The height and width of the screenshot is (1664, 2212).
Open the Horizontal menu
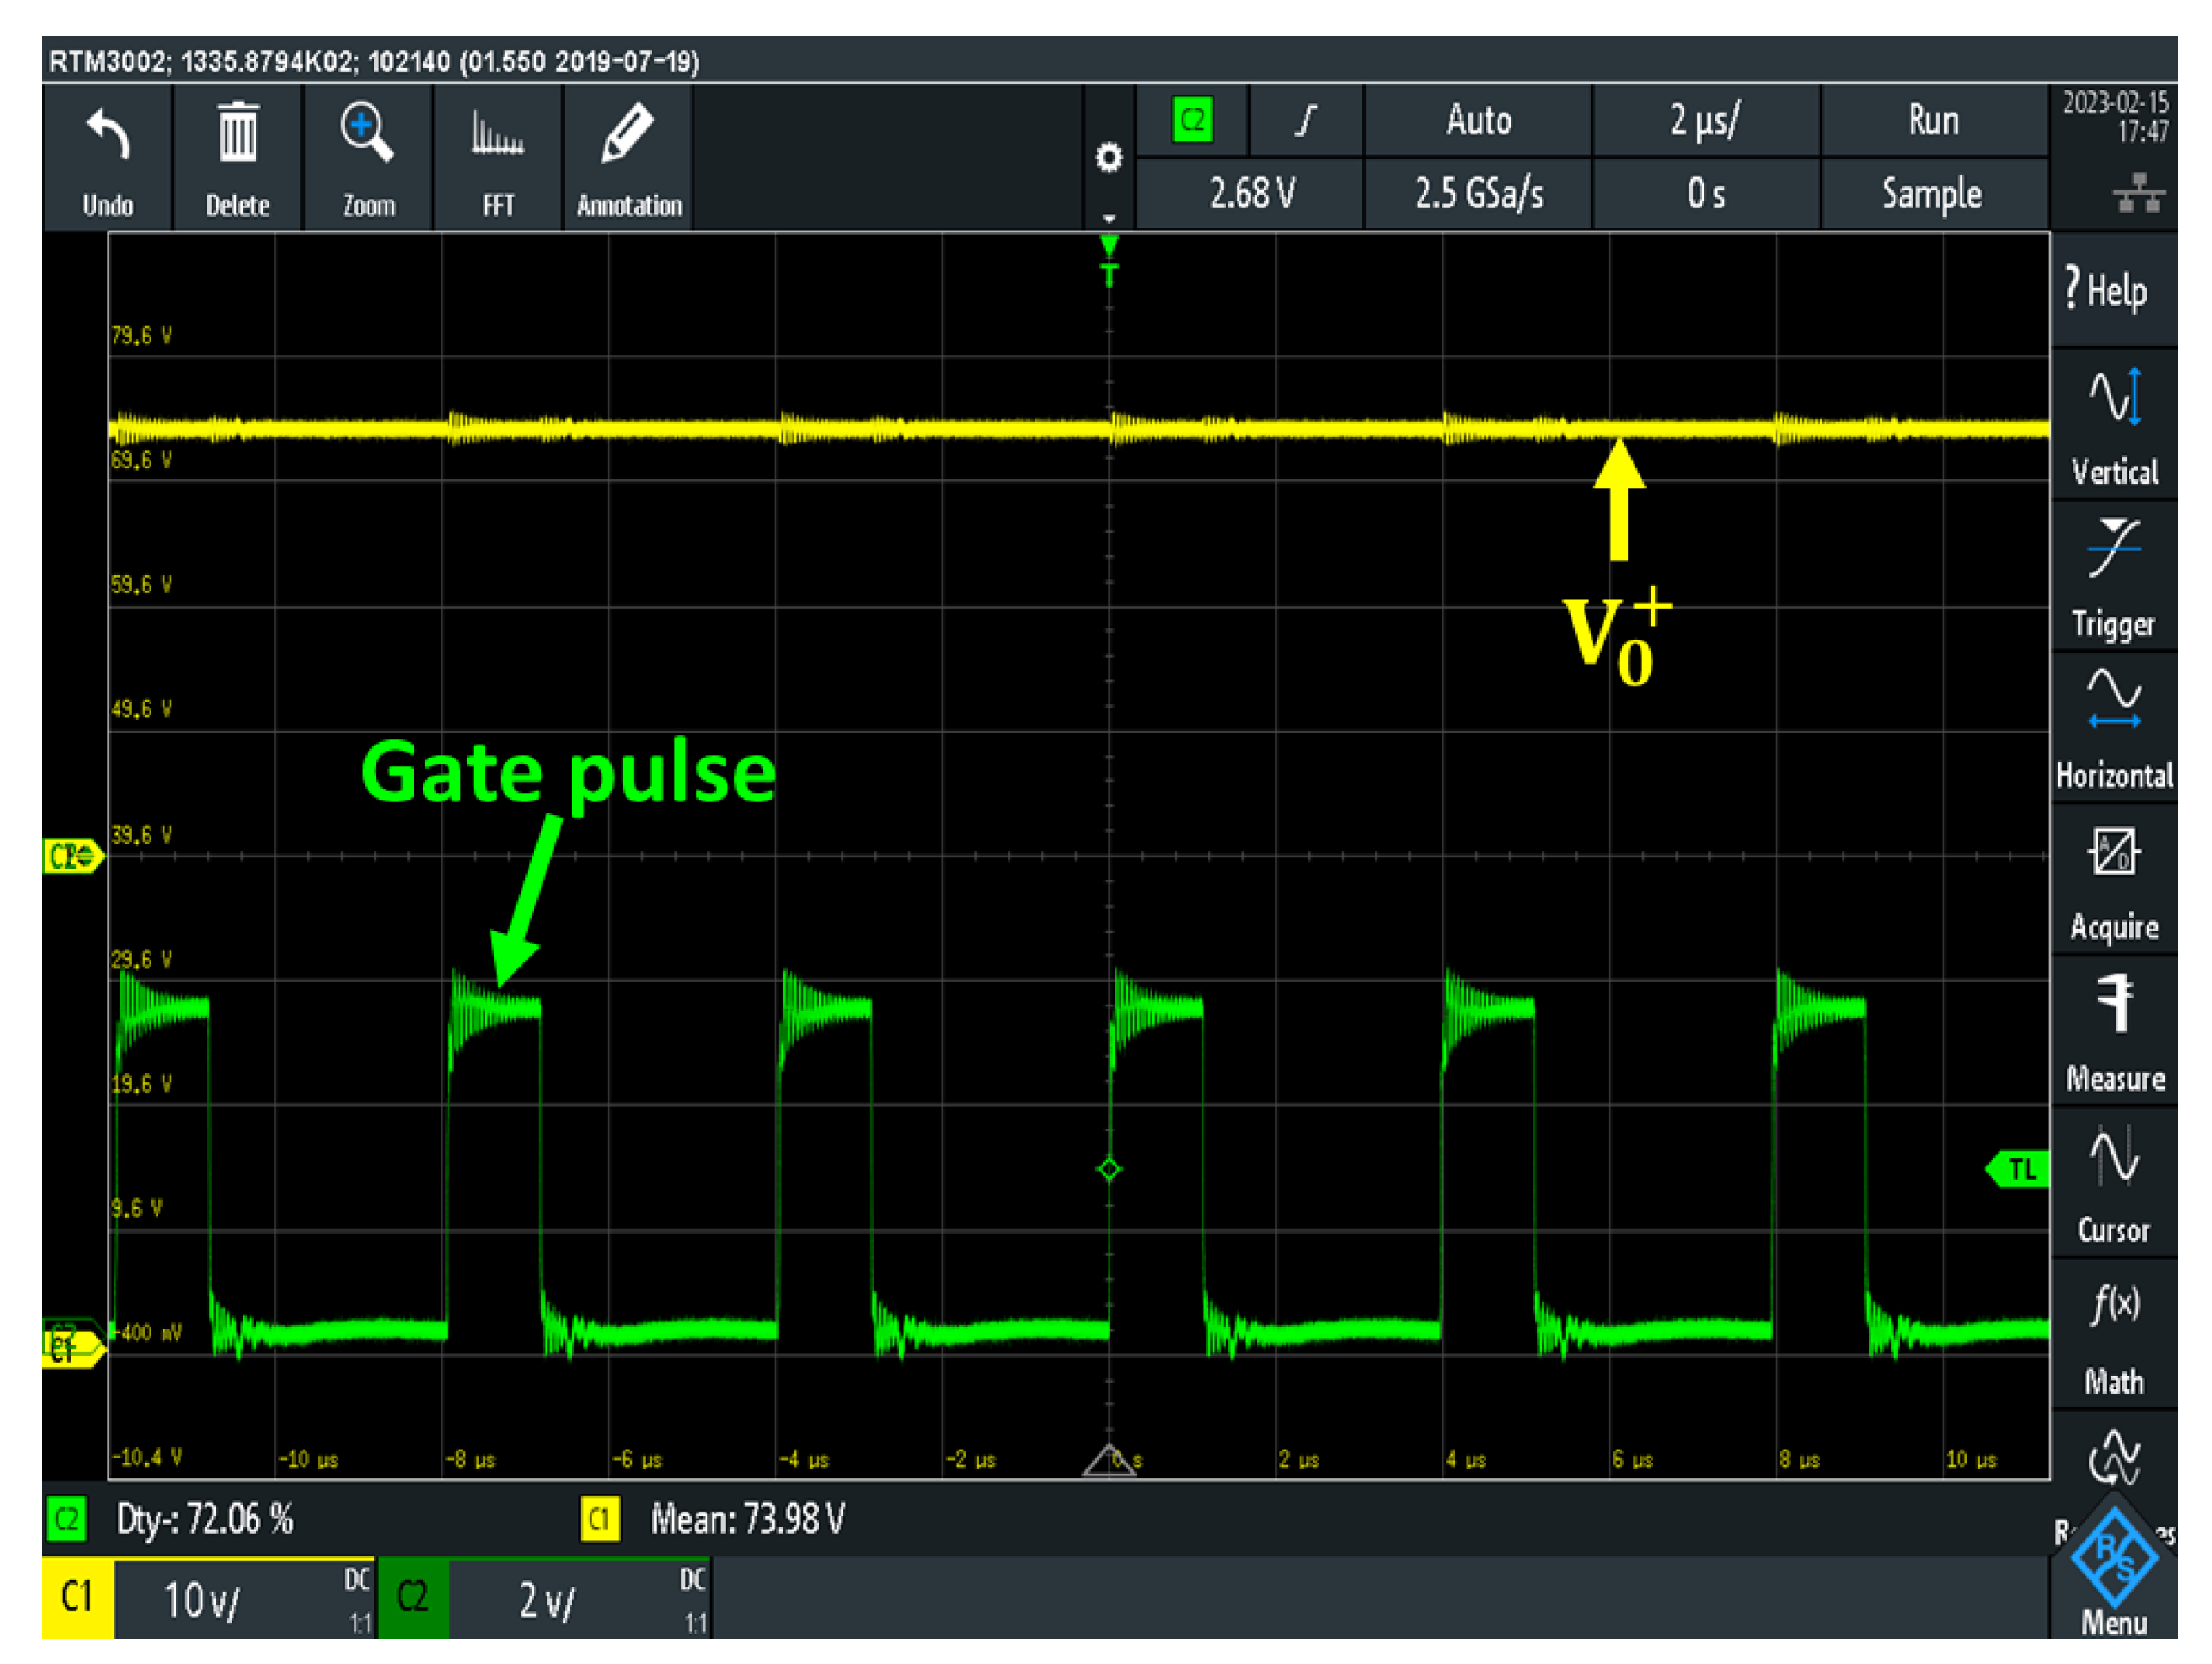(2113, 729)
